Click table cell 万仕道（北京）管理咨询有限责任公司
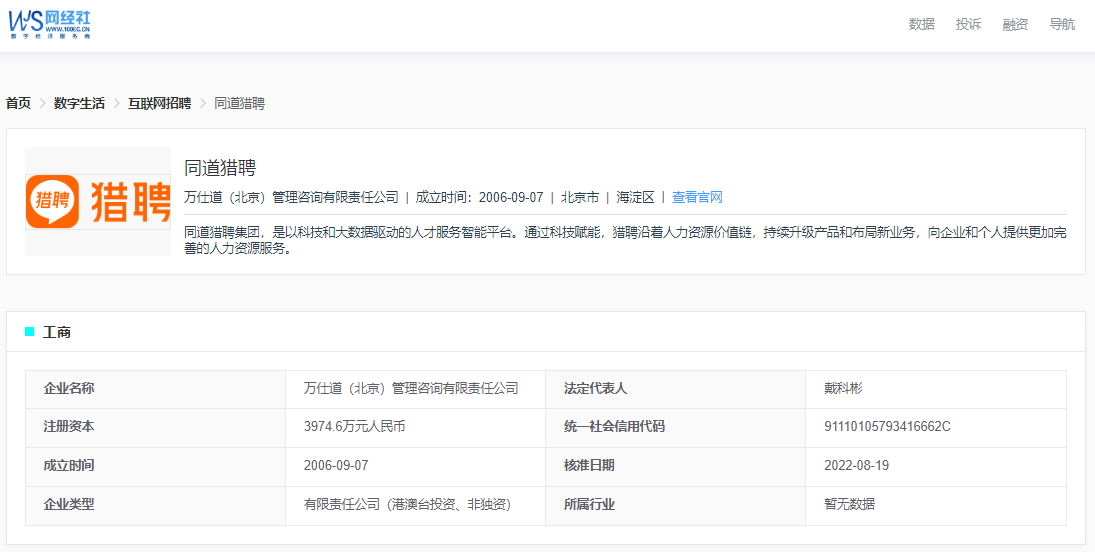Viewport: 1095px width, 552px height. 415,389
